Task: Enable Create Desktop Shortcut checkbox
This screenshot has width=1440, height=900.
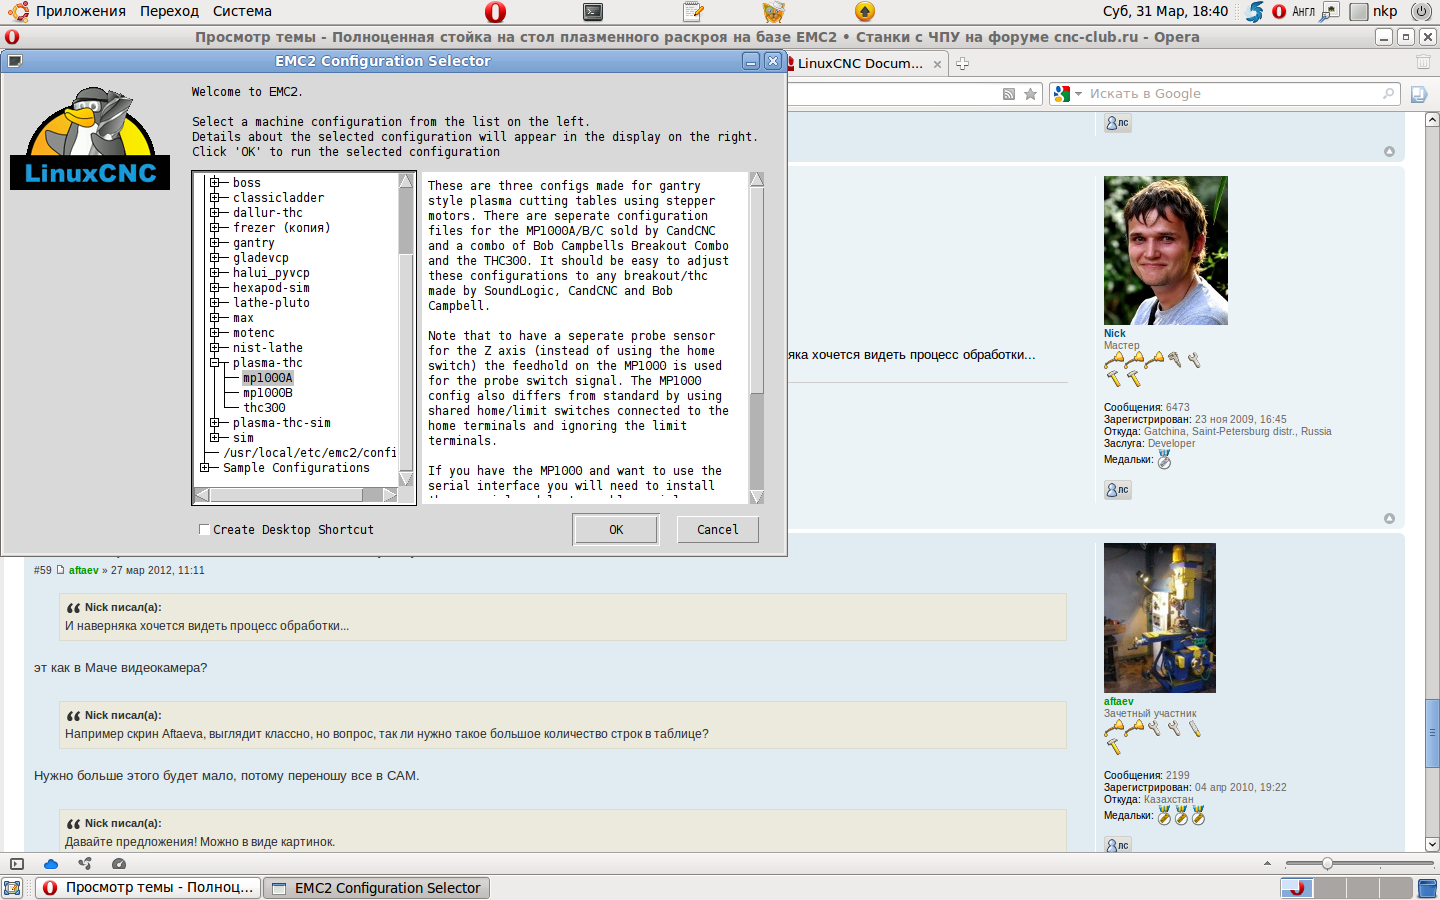Action: [x=204, y=530]
